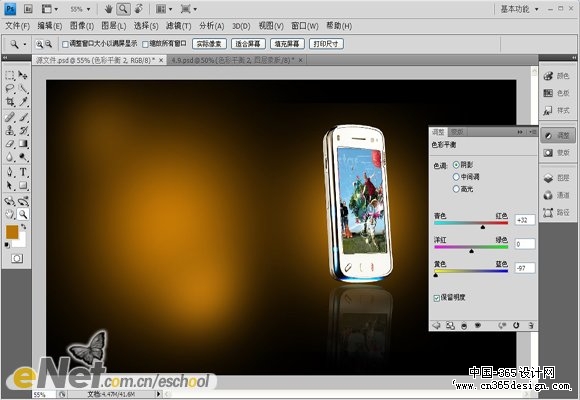580x400 pixels.
Task: Pick the Lasso tool
Action: (x=10, y=88)
